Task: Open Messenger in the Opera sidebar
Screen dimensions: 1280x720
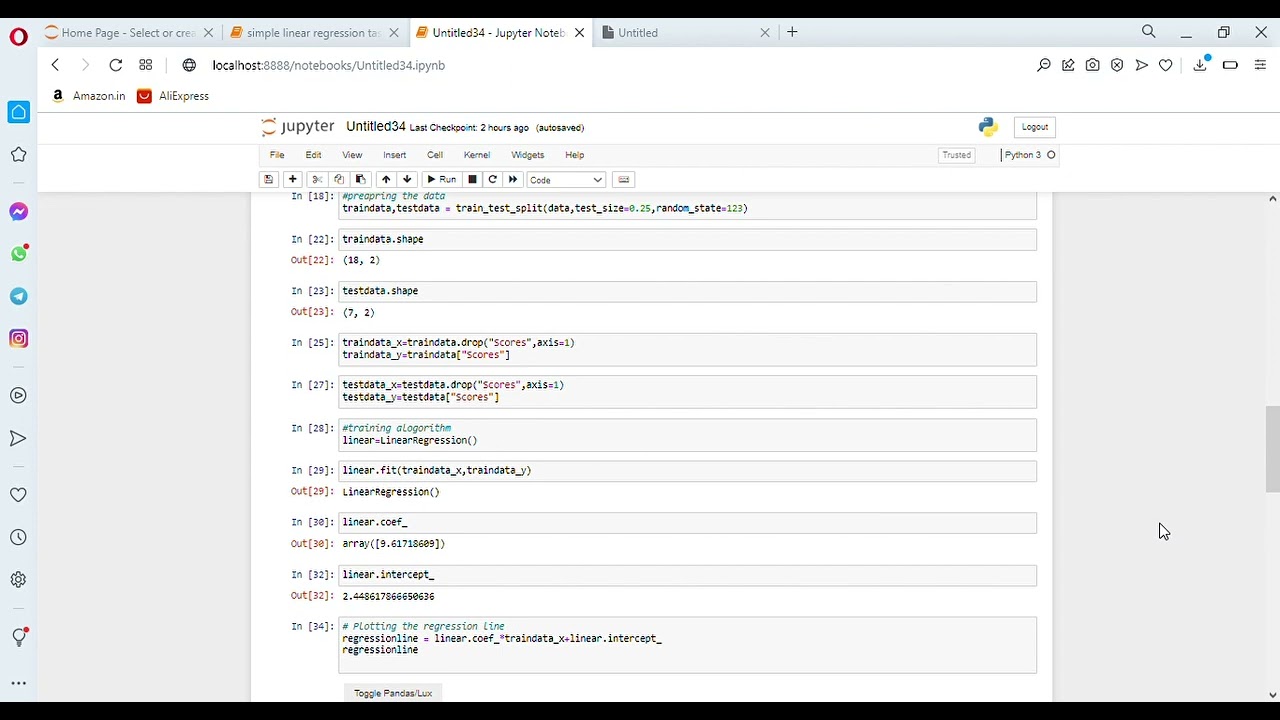Action: coord(18,212)
